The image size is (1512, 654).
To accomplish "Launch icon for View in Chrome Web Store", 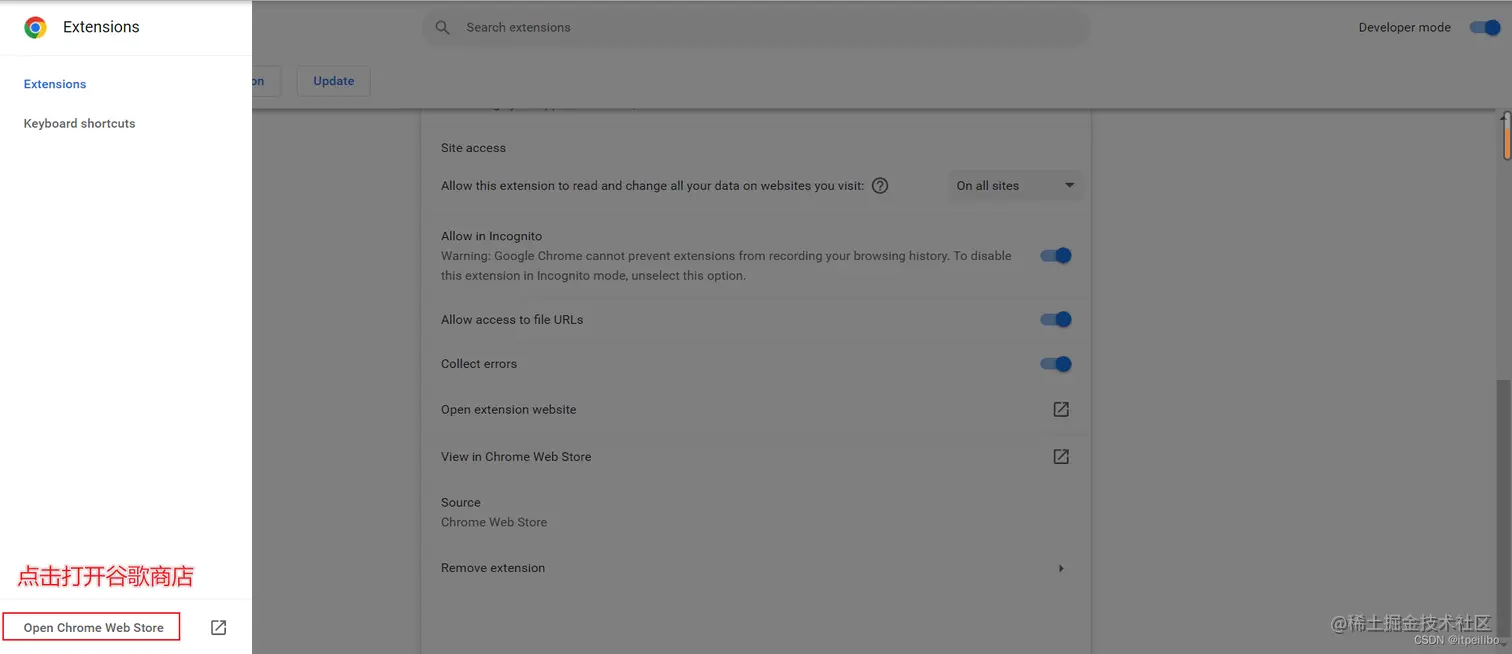I will 1061,456.
